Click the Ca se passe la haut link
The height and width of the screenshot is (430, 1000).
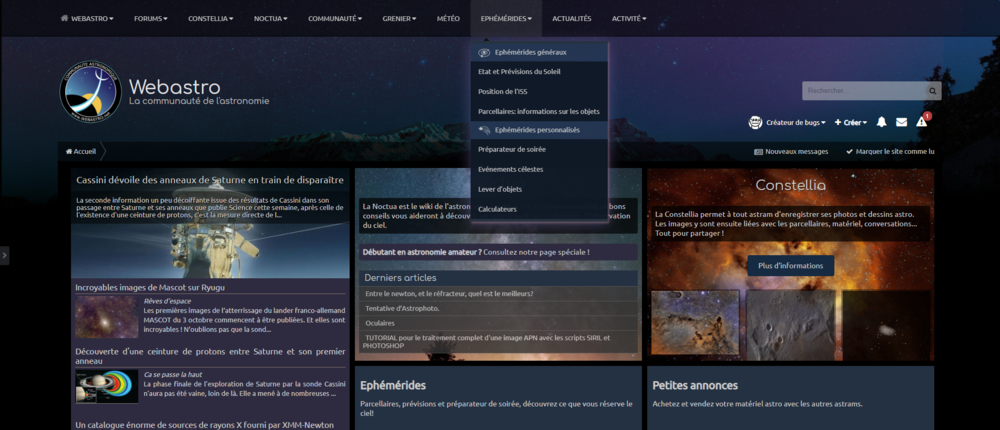point(173,374)
